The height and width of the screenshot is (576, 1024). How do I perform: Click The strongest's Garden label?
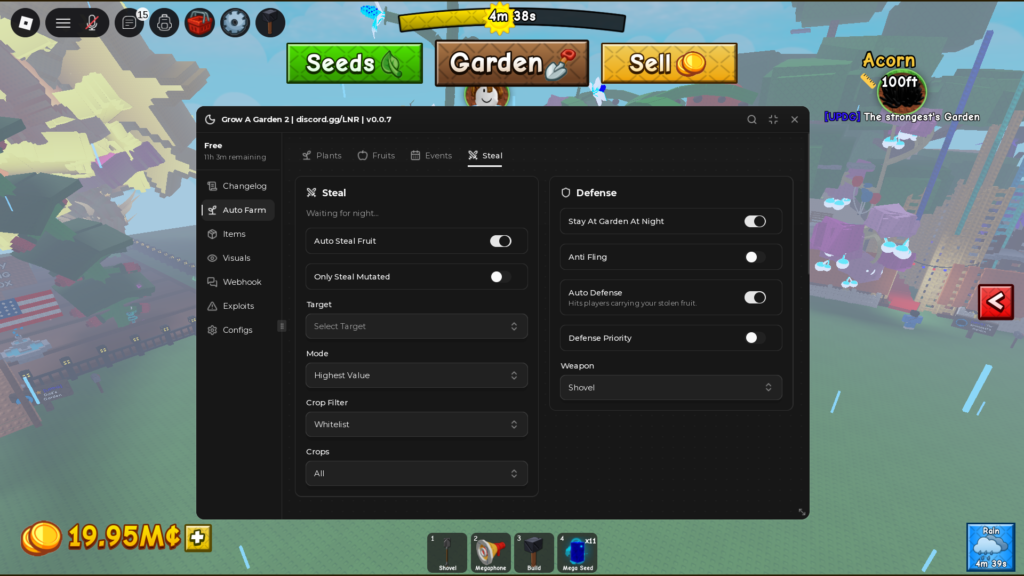point(921,117)
